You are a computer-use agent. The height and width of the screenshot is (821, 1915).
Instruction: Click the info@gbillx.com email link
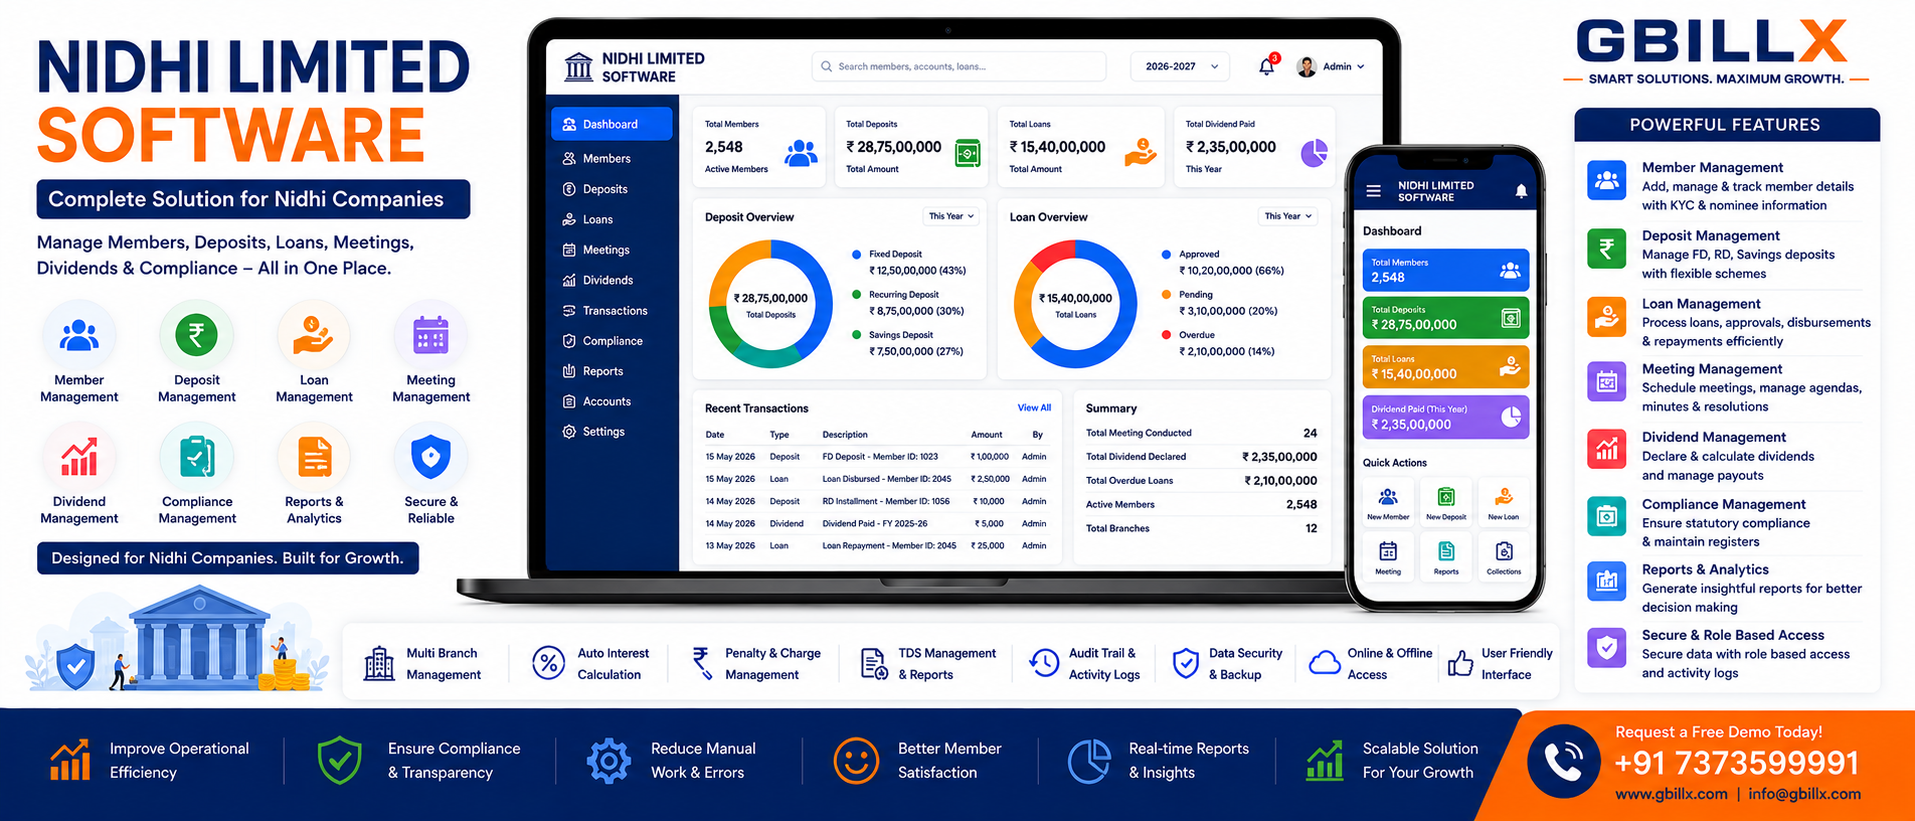[x=1805, y=794]
